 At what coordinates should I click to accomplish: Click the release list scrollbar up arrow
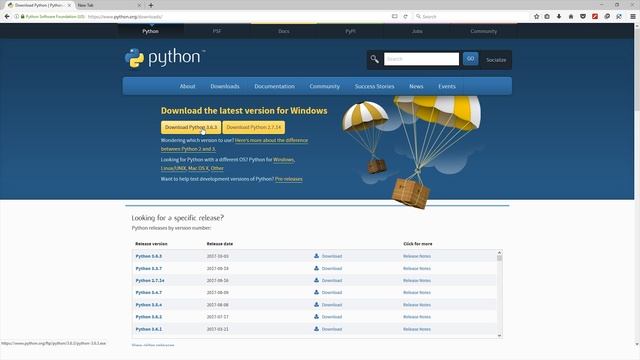pos(499,253)
